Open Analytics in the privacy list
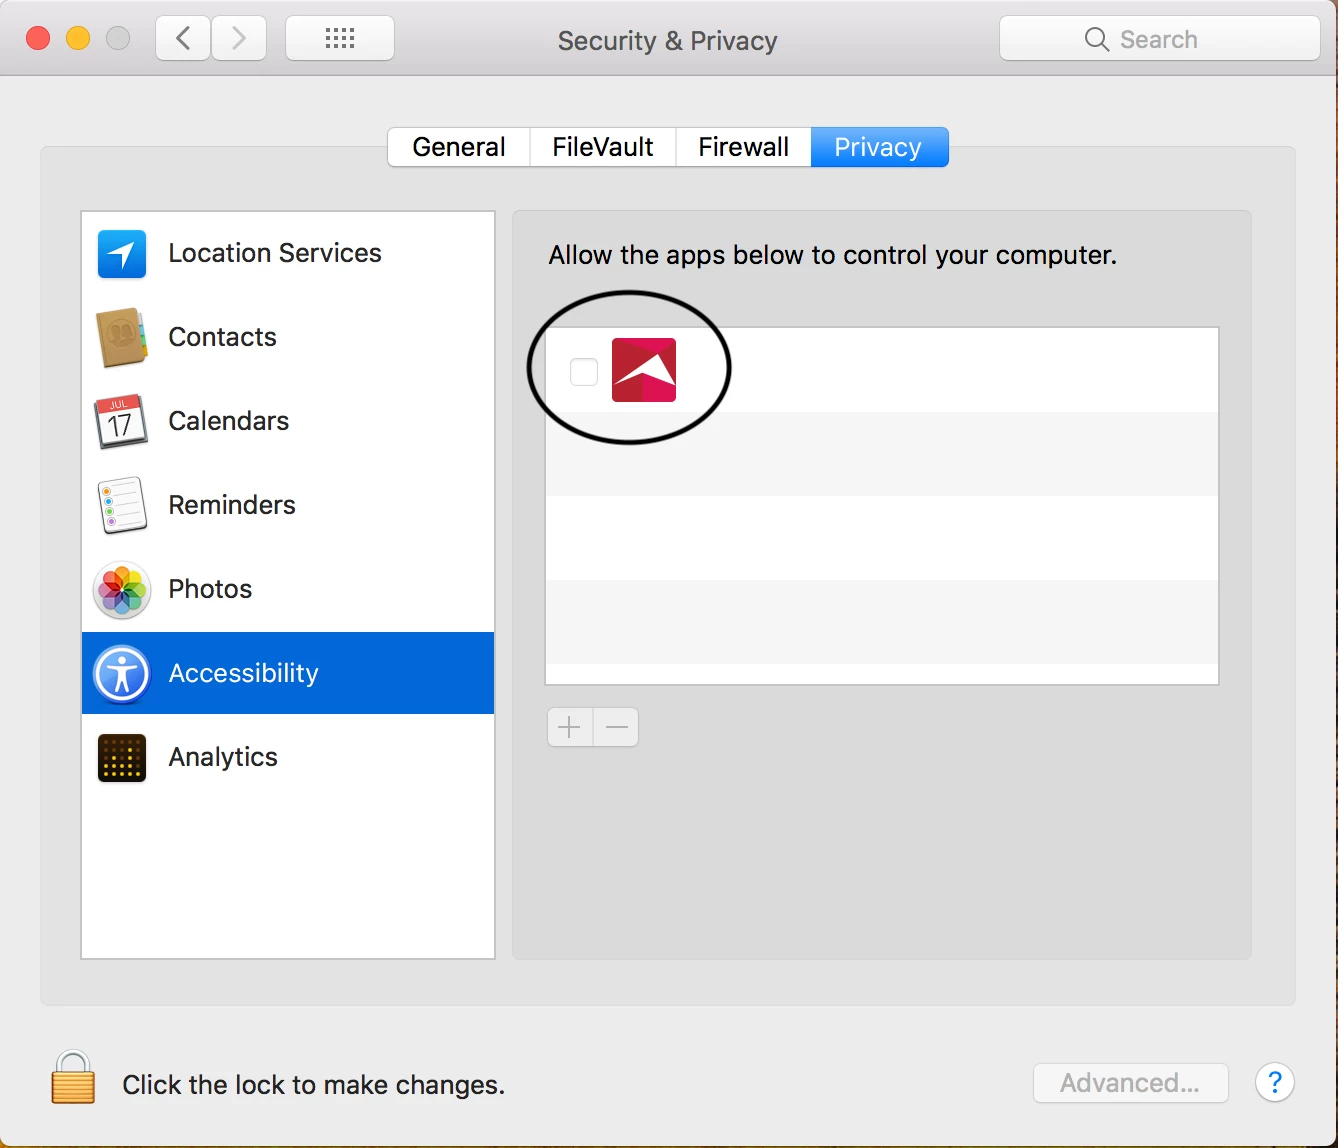Viewport: 1338px width, 1148px height. point(288,757)
